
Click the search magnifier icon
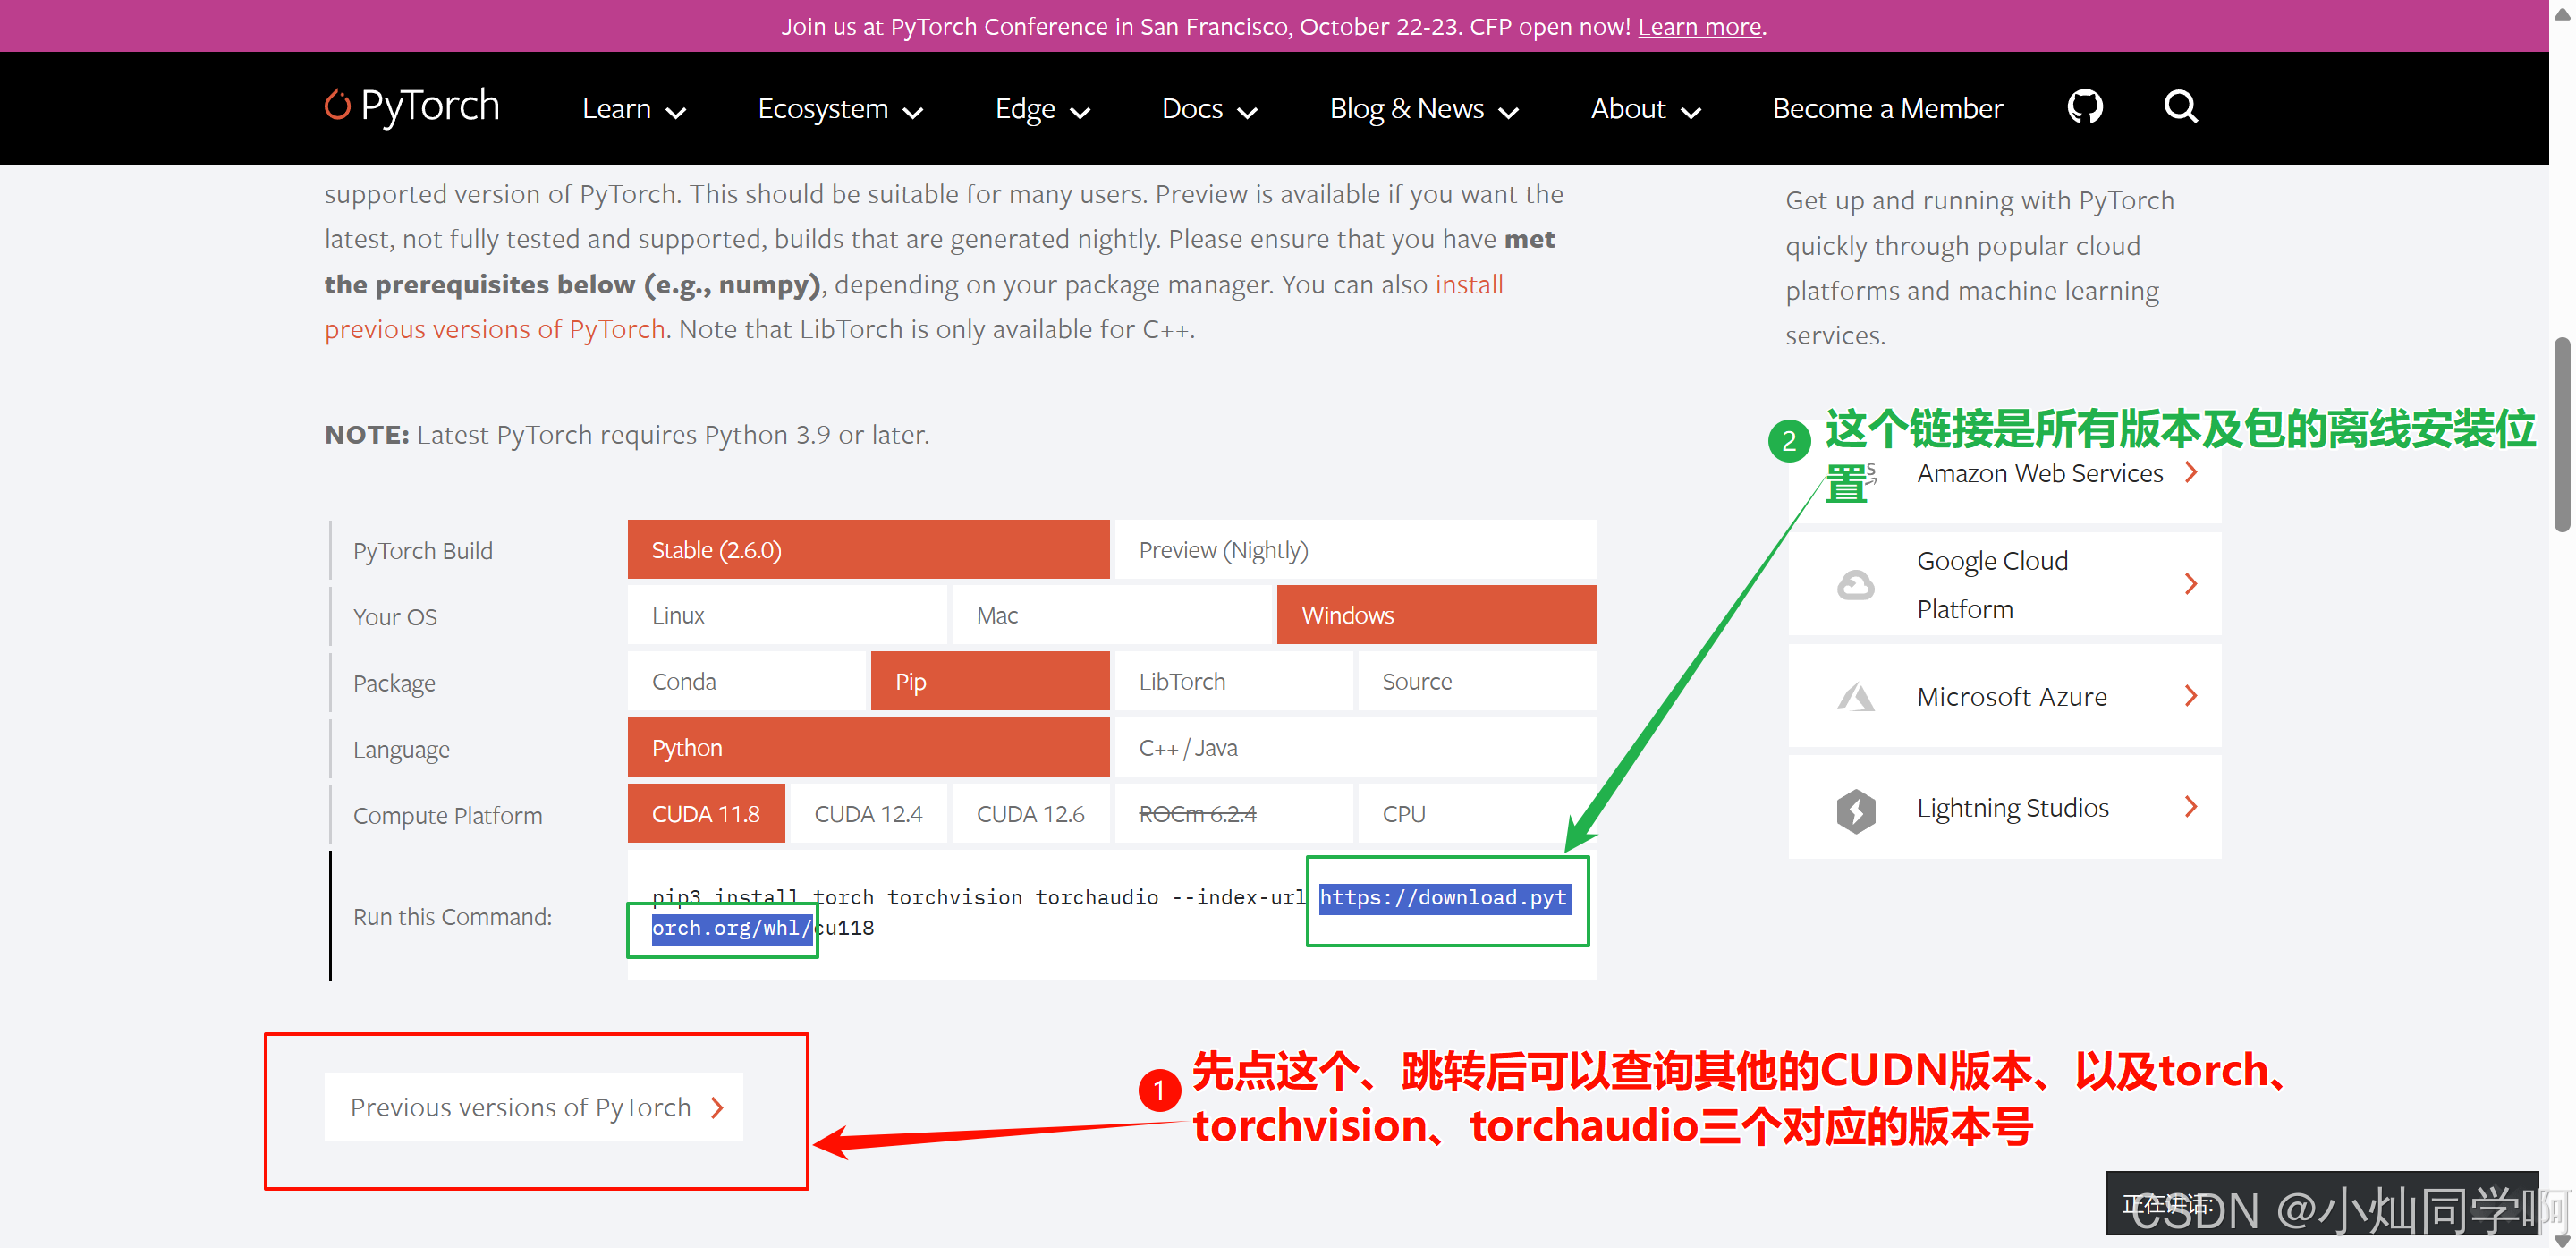tap(2180, 107)
